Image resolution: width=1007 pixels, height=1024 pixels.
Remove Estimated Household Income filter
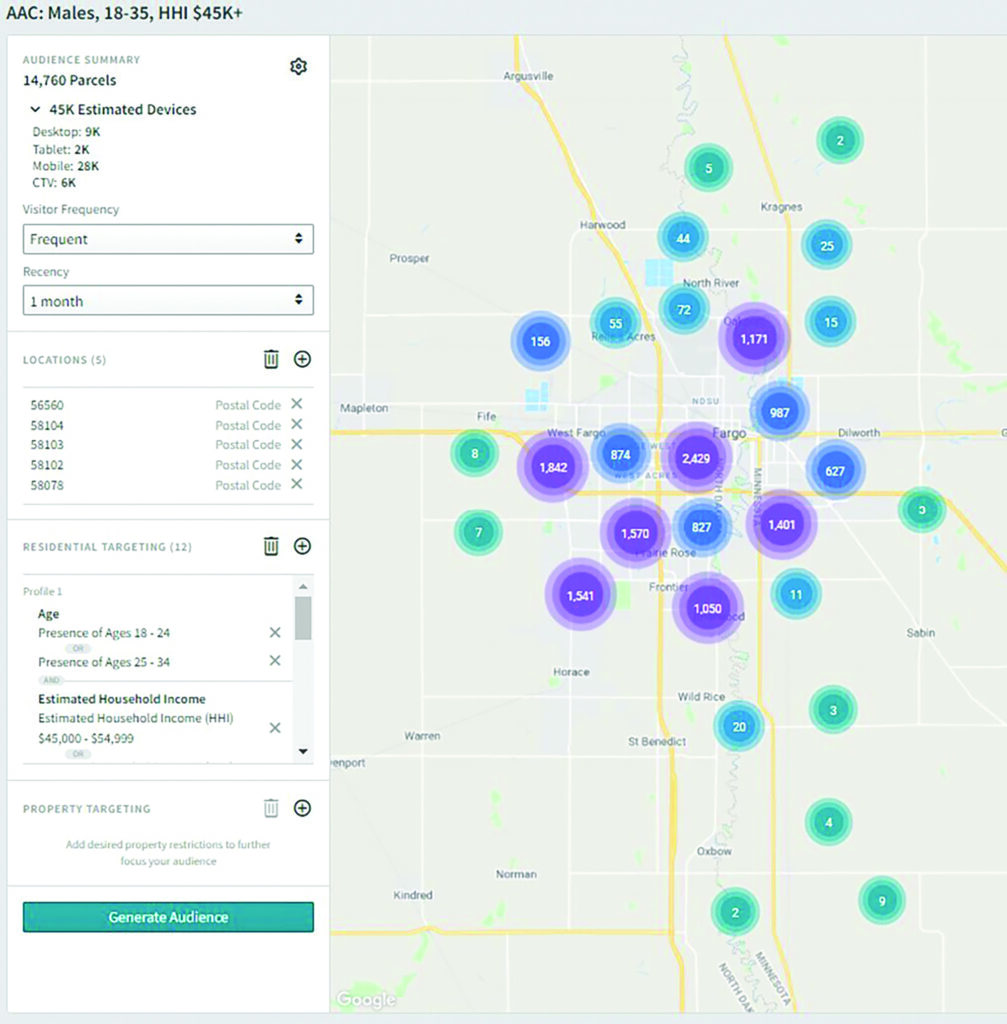[275, 728]
